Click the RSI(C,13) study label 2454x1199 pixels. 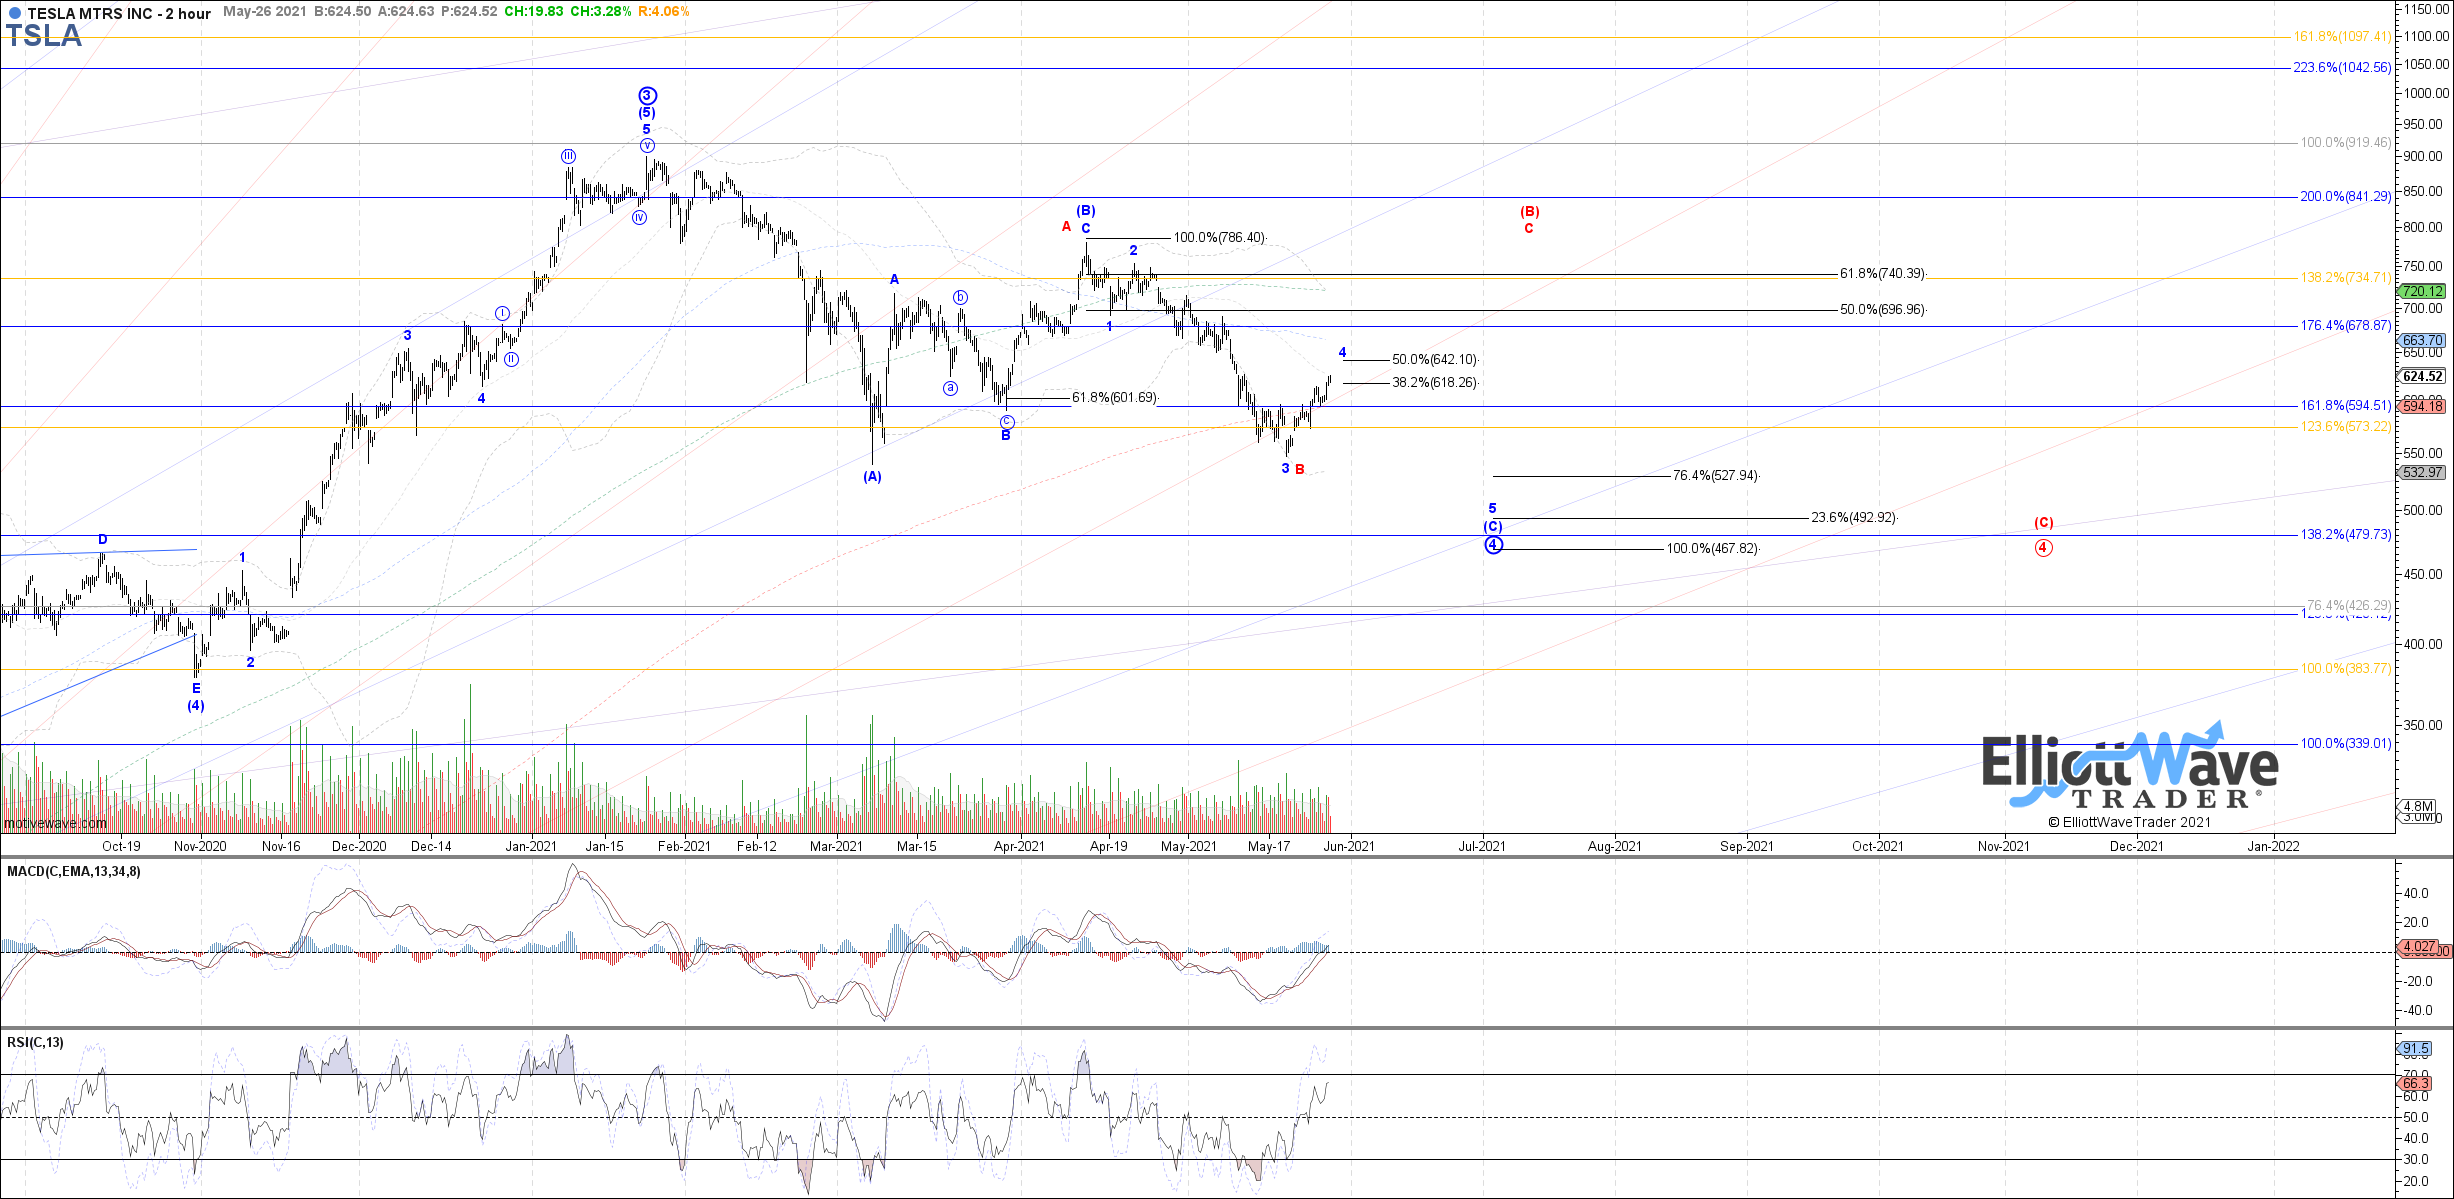click(x=35, y=1043)
